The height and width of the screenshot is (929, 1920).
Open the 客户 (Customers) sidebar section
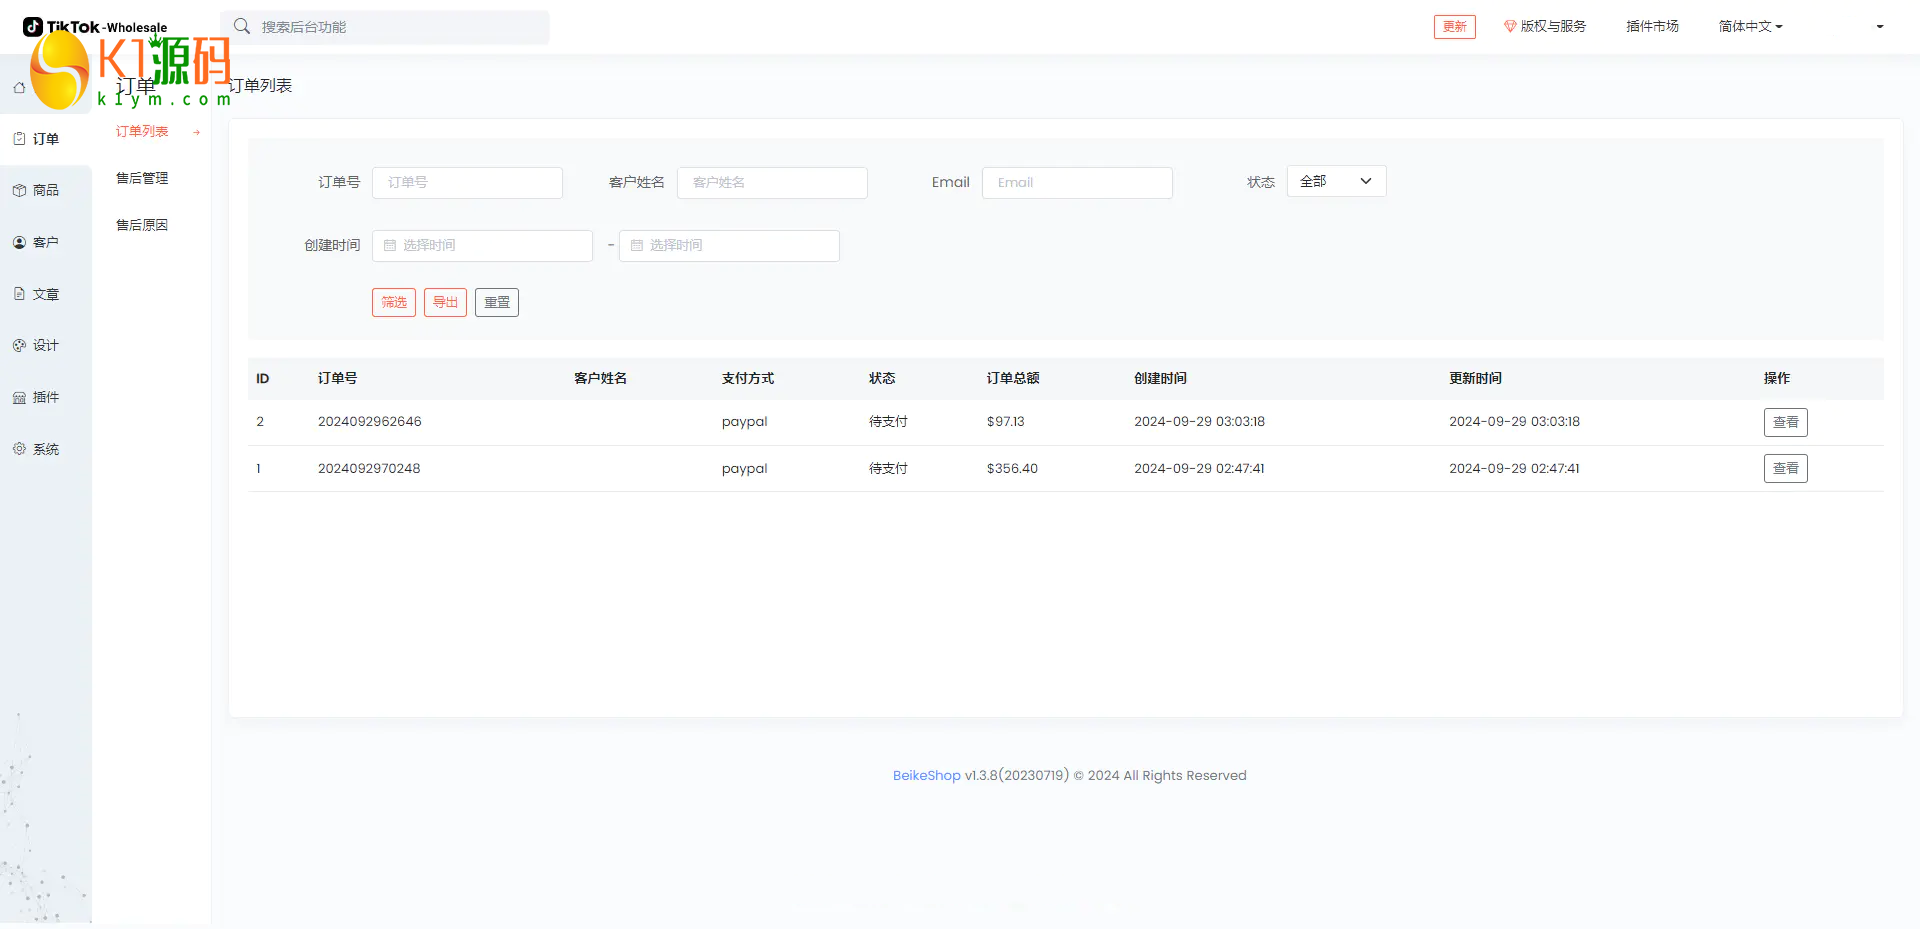[37, 242]
